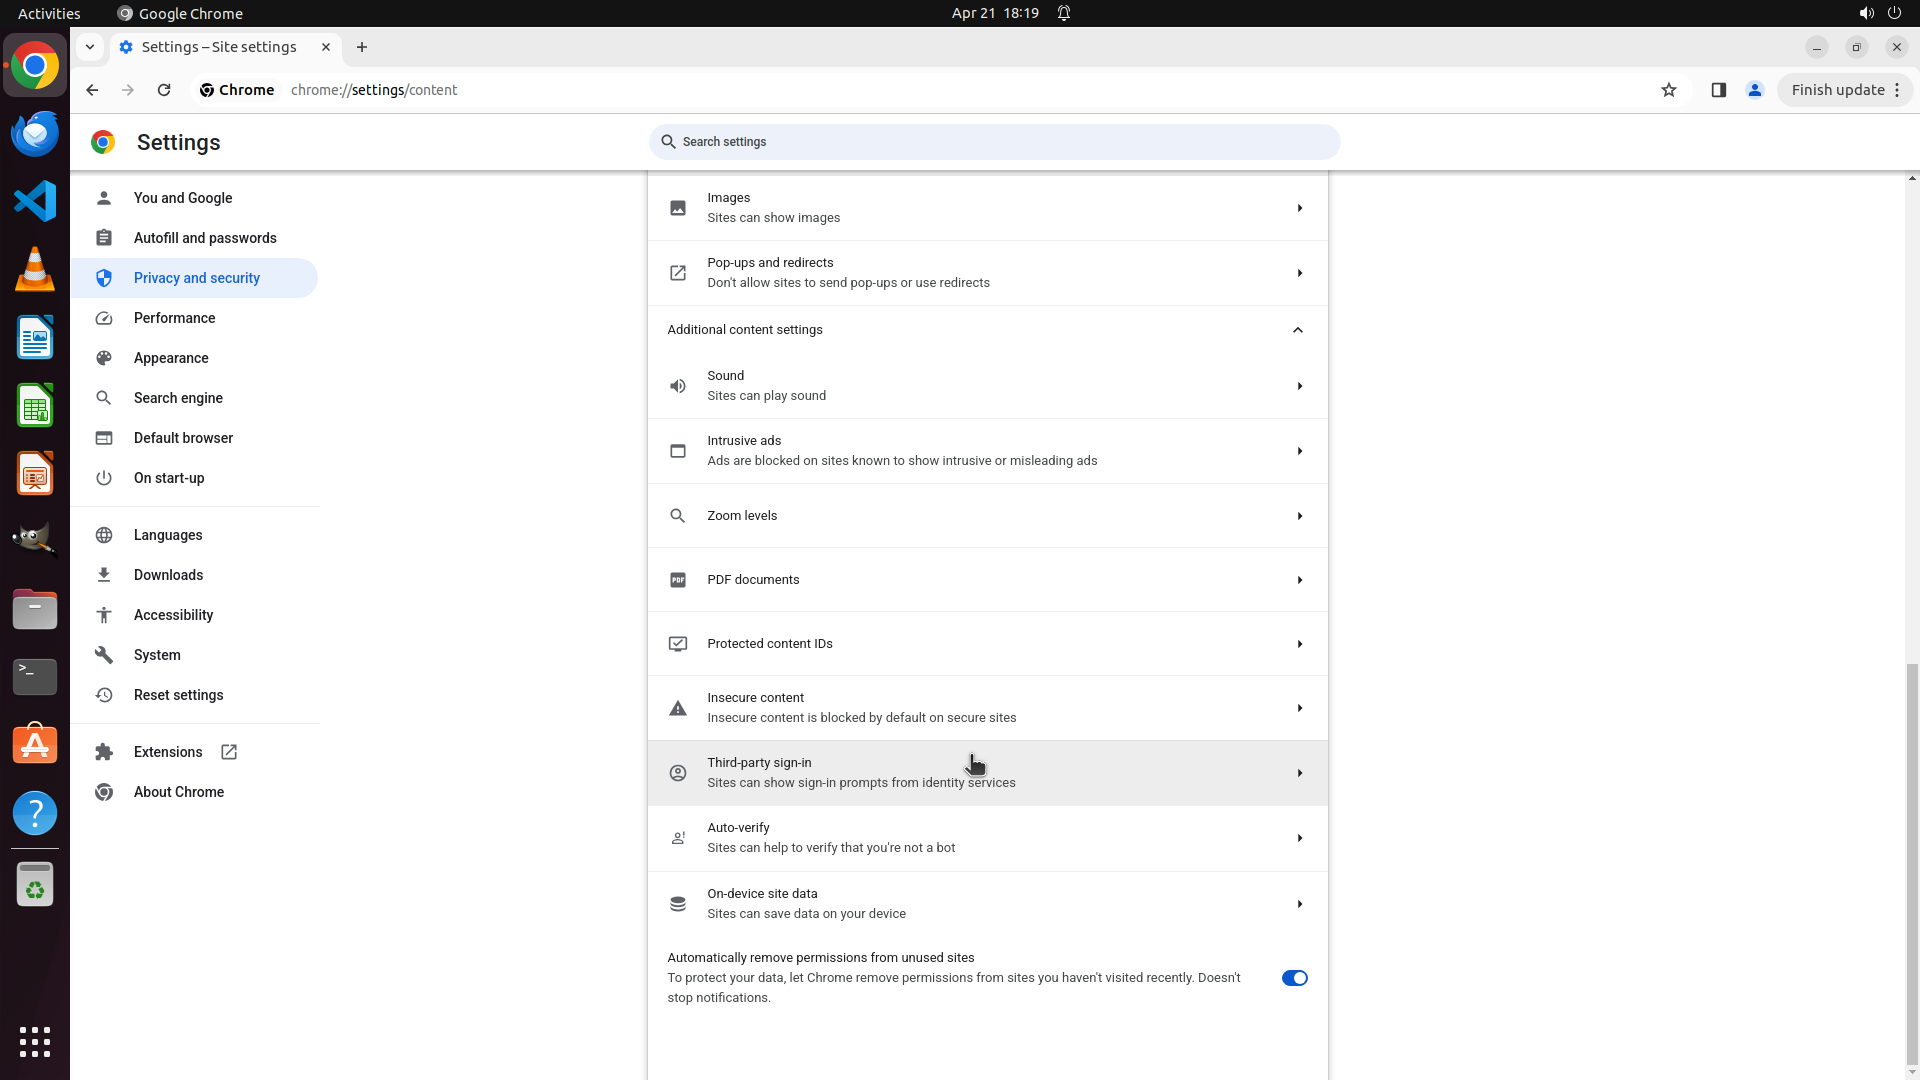Click the Extensions external link icon

(229, 752)
